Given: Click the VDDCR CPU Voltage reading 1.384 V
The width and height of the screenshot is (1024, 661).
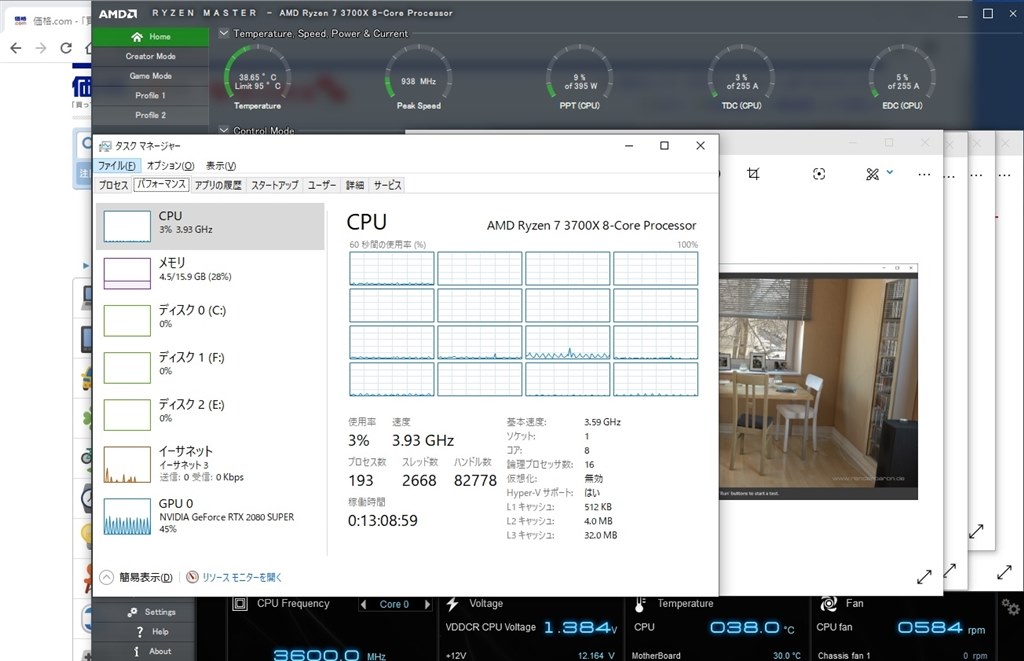Looking at the screenshot, I should [x=581, y=628].
